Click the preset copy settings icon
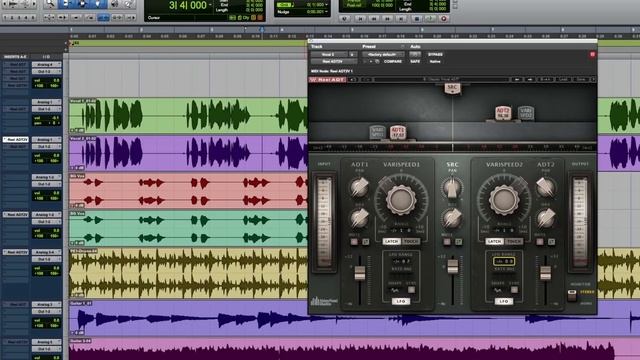640x360 pixels. pyautogui.click(x=377, y=61)
